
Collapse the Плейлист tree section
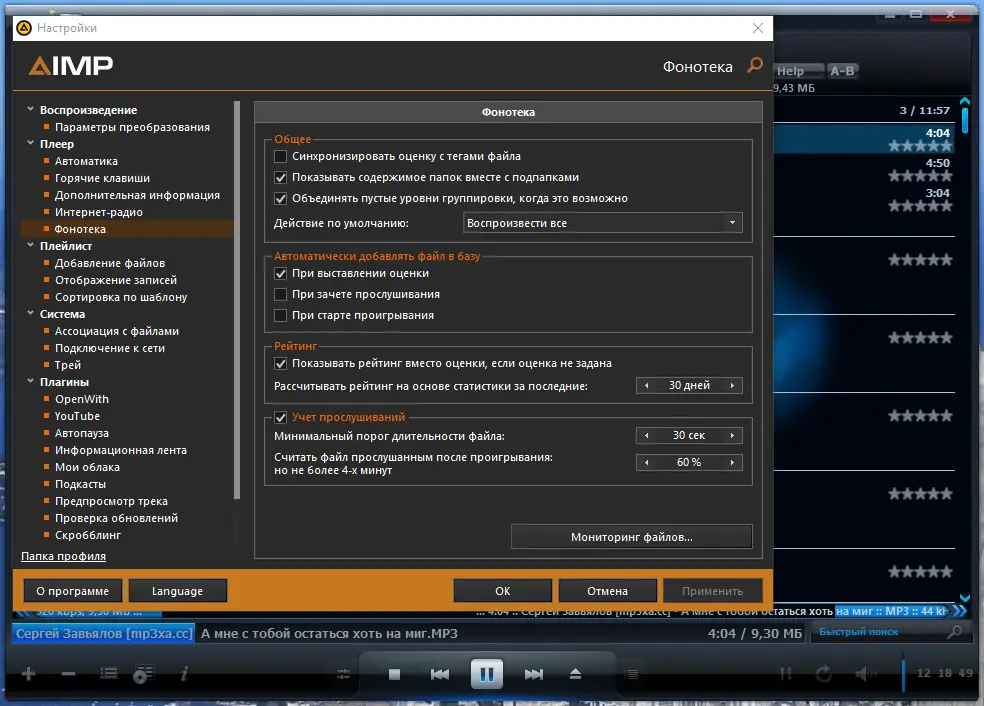[x=30, y=245]
